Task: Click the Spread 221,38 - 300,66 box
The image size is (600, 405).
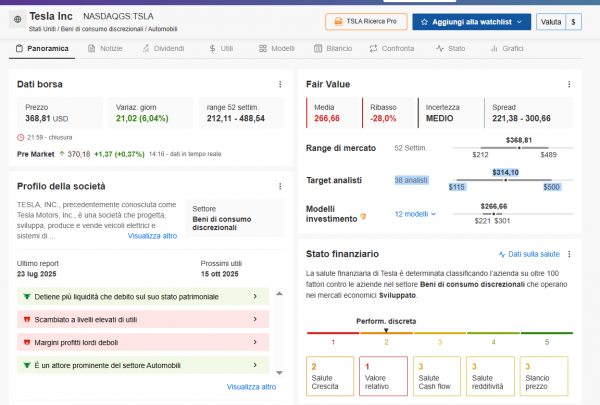Action: [x=528, y=113]
